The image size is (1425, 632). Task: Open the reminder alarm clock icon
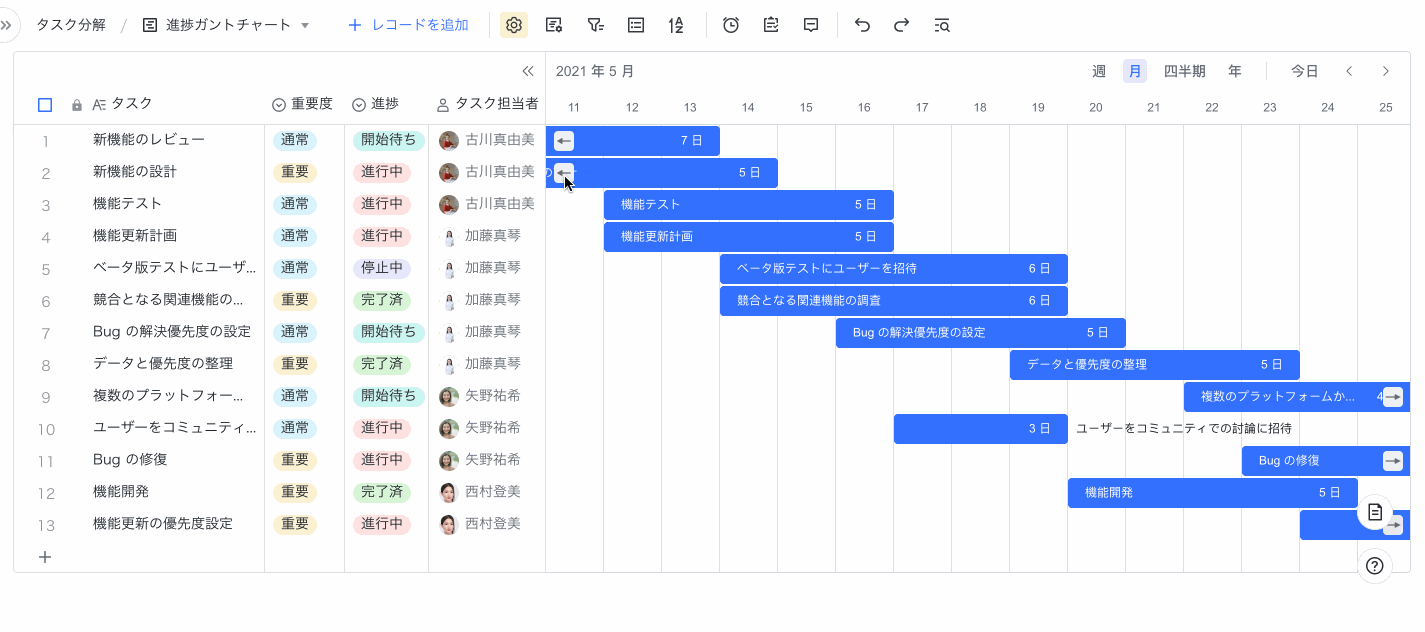coord(731,25)
